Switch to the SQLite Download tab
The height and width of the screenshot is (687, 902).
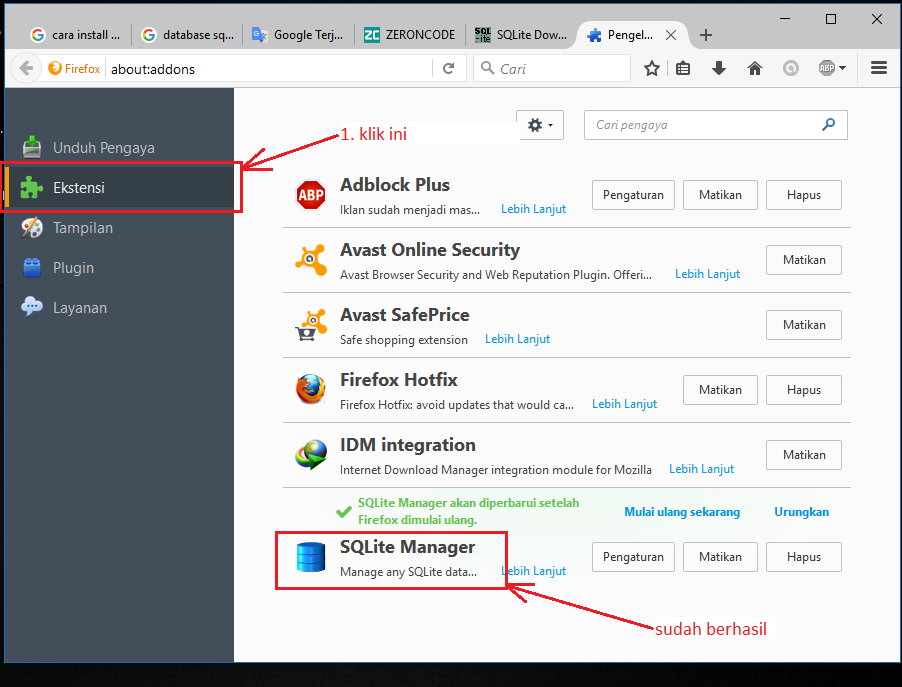click(x=521, y=33)
